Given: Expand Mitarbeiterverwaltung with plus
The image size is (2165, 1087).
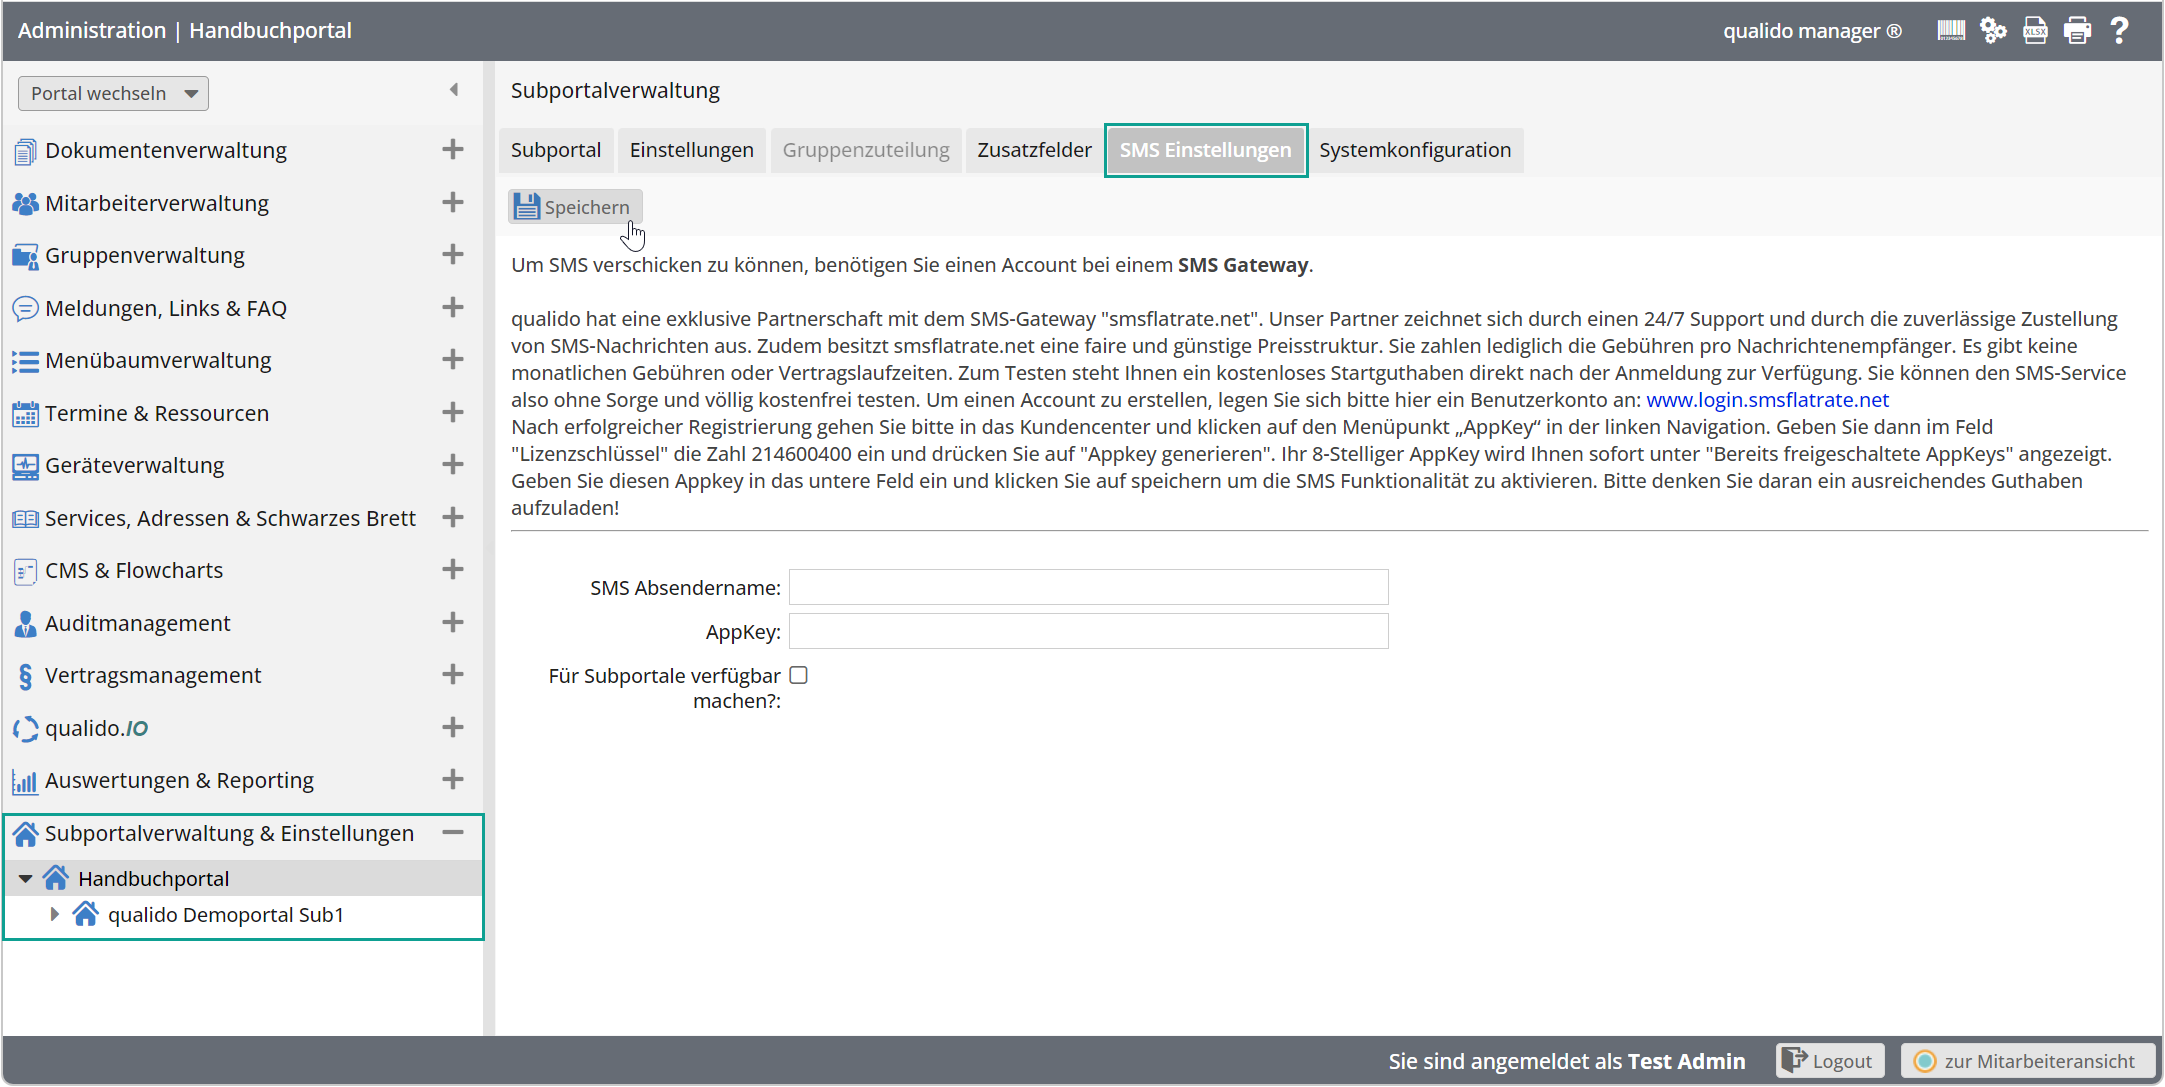Looking at the screenshot, I should tap(453, 202).
